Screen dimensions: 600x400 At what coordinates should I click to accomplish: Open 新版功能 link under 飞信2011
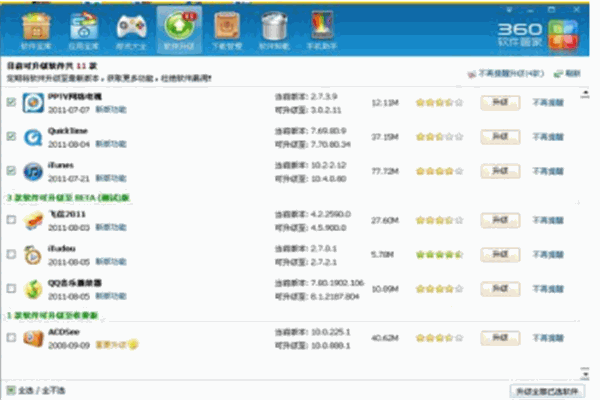111,227
